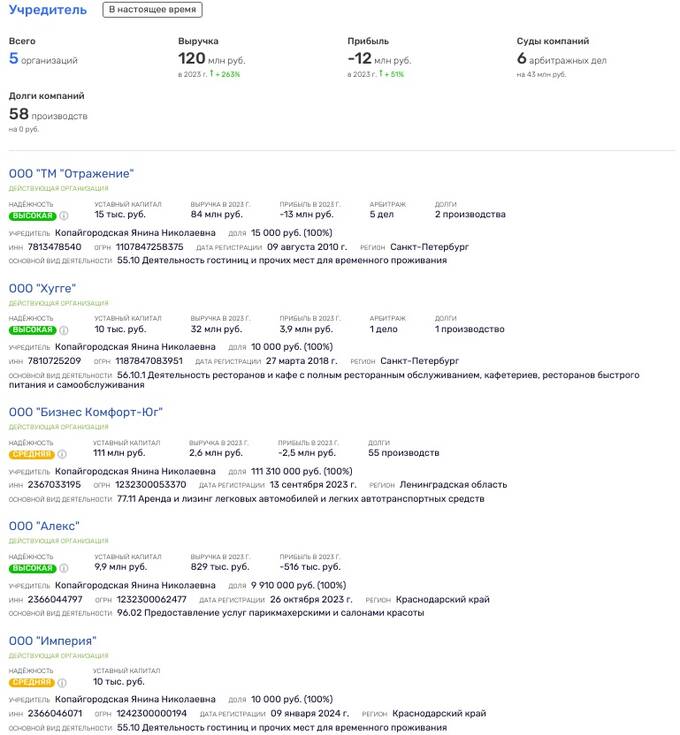Screen dimensions: 680x735
Task: Open info icon for Бизнес Комфорт-Юг reliability
Action: pyautogui.click(x=64, y=454)
